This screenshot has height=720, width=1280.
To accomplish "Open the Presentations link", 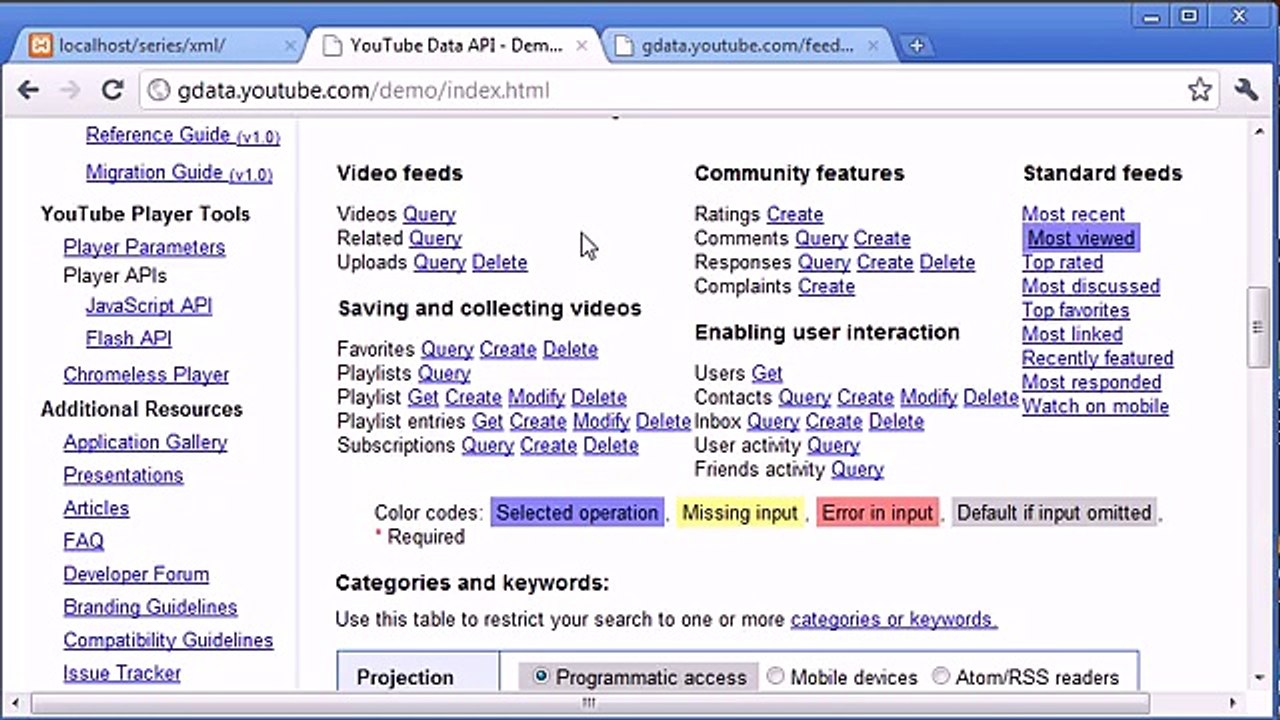I will (x=123, y=475).
